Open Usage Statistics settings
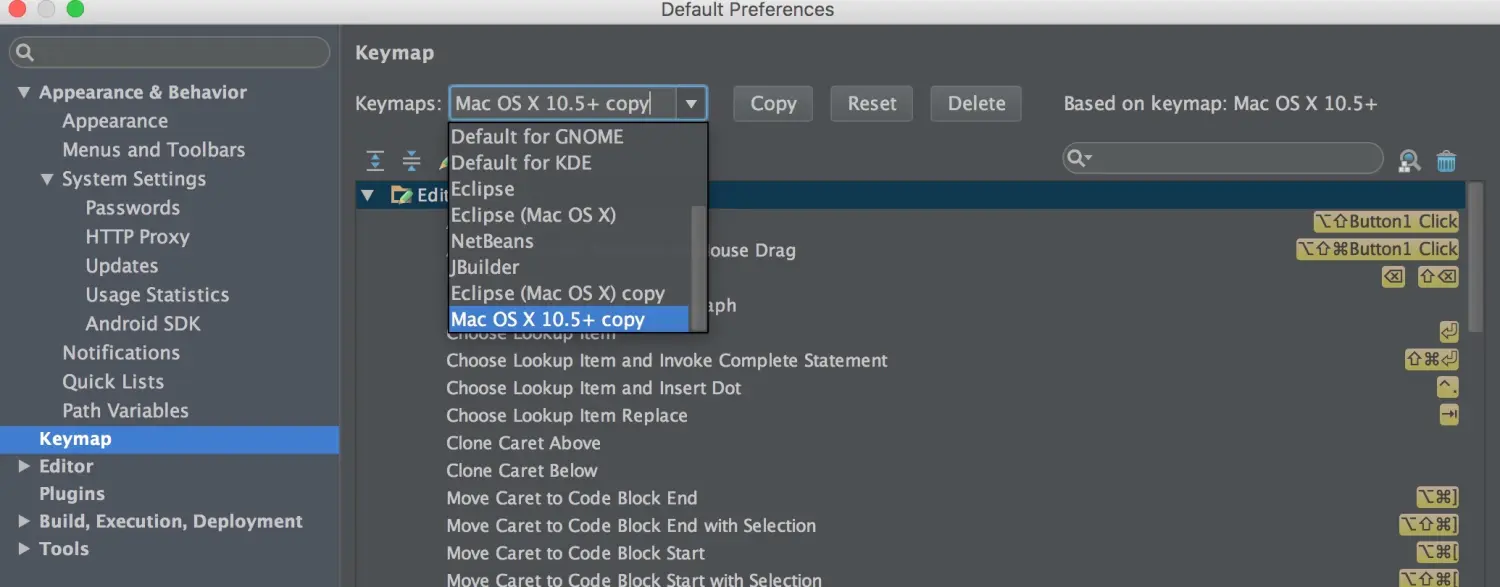Viewport: 1500px width, 587px height. (x=157, y=295)
